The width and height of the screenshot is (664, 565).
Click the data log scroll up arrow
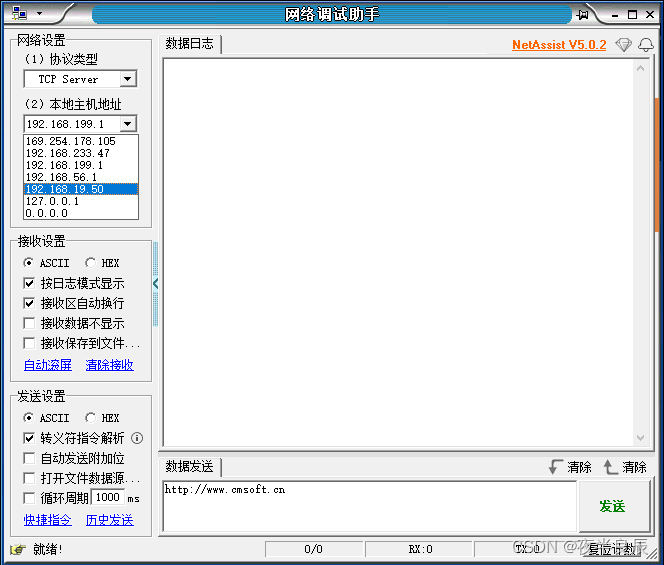[x=640, y=68]
